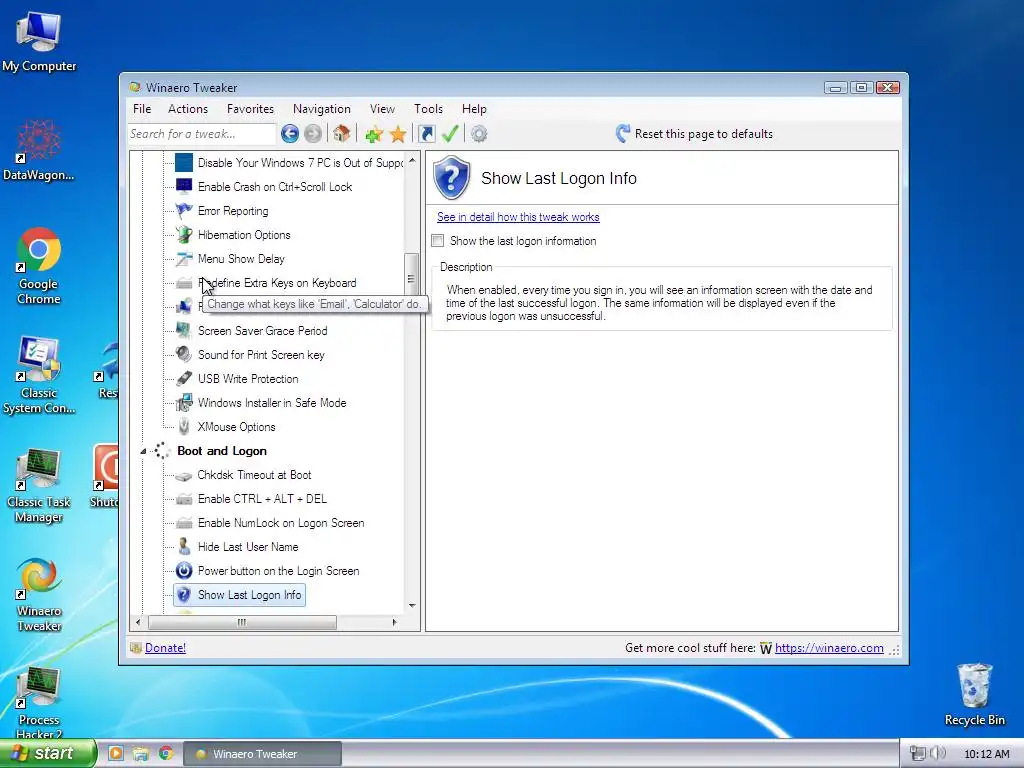Select Enable CTRL + ALT + DEL tweak
Screen dimensions: 1024x768
click(262, 499)
